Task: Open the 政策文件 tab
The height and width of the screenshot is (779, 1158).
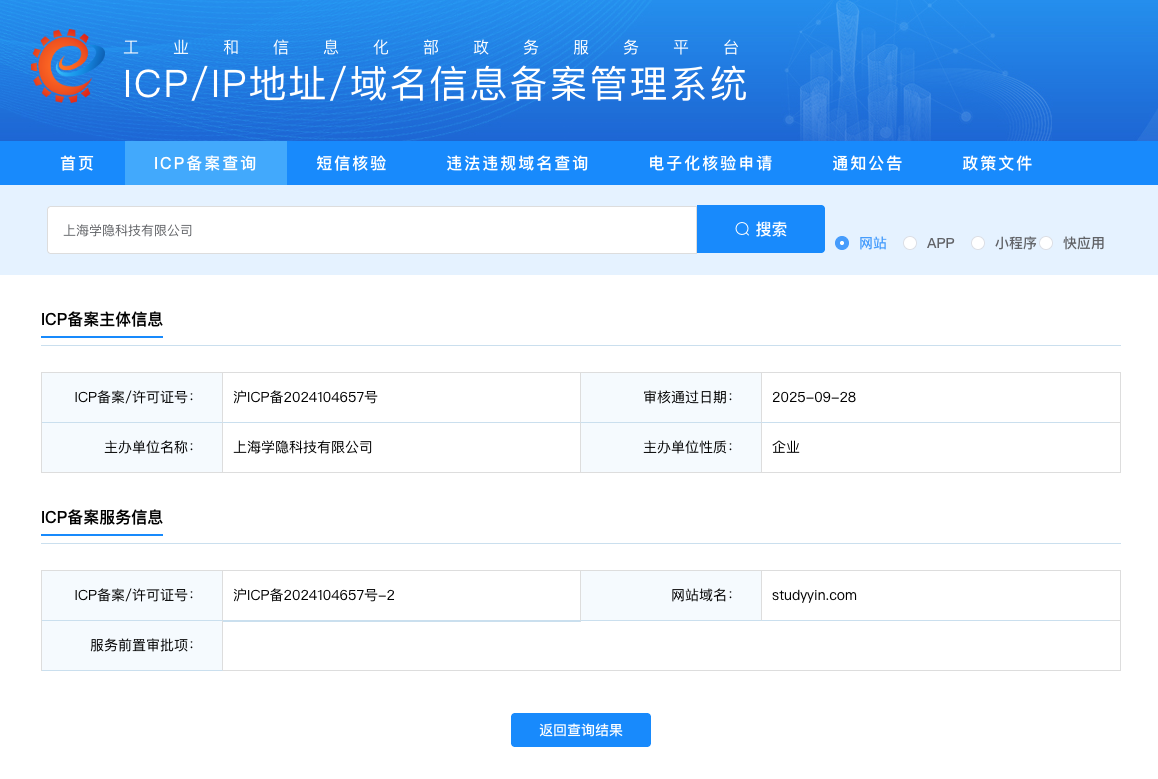Action: click(x=998, y=163)
